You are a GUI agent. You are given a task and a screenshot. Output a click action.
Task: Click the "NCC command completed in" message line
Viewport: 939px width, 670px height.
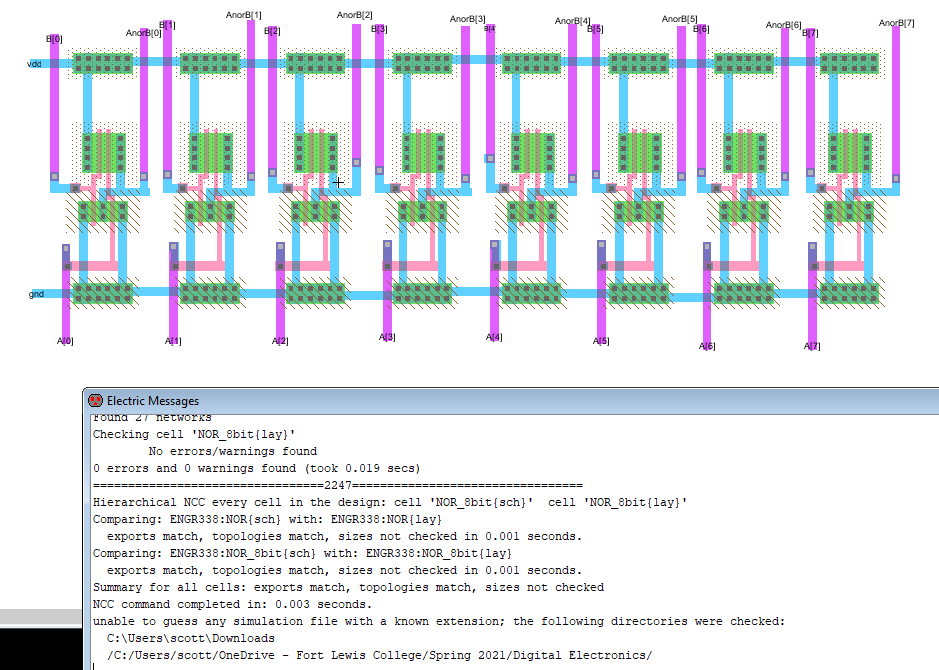pyautogui.click(x=232, y=604)
